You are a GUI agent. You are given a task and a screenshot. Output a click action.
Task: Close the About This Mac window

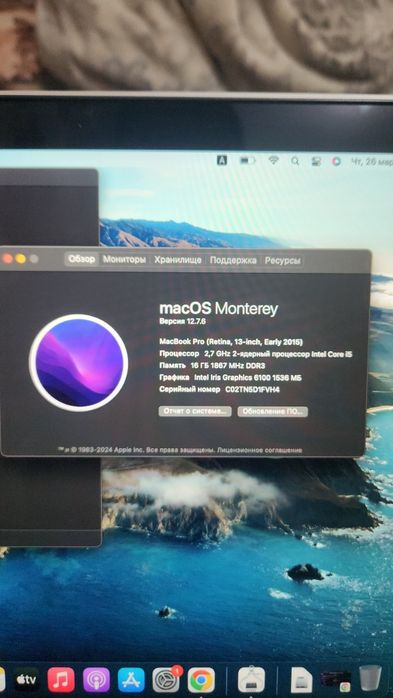8,259
